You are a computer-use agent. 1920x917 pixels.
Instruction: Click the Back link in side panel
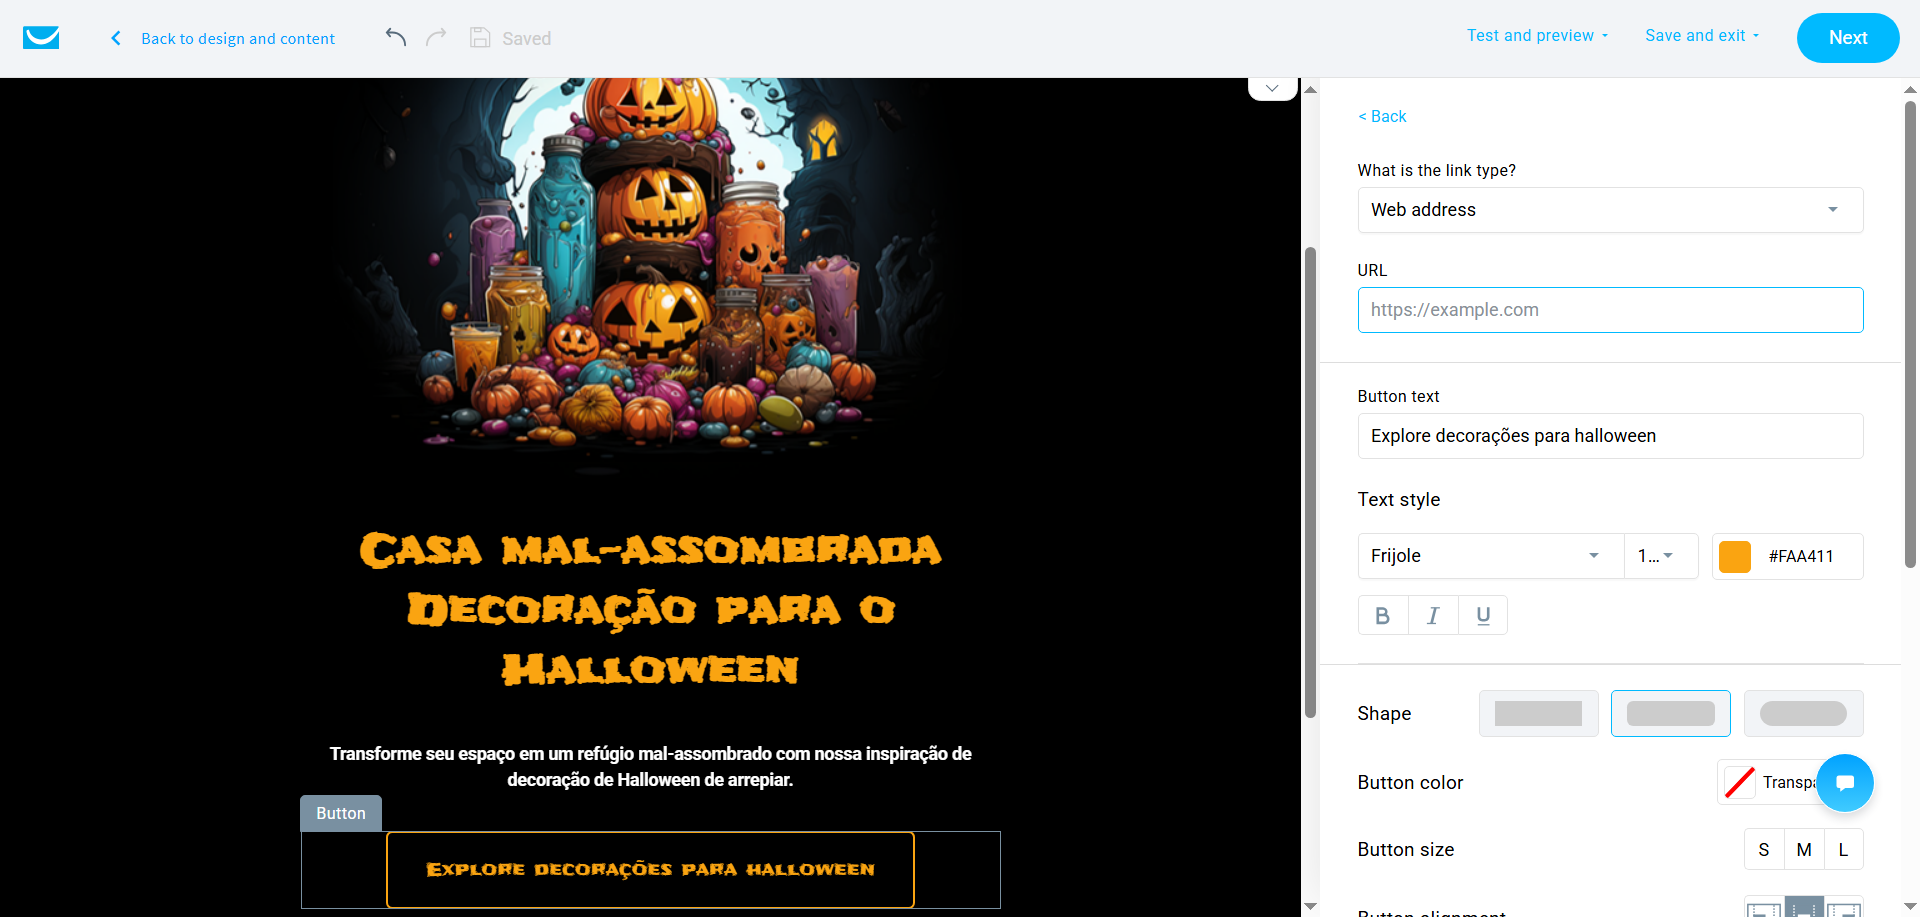click(1382, 116)
